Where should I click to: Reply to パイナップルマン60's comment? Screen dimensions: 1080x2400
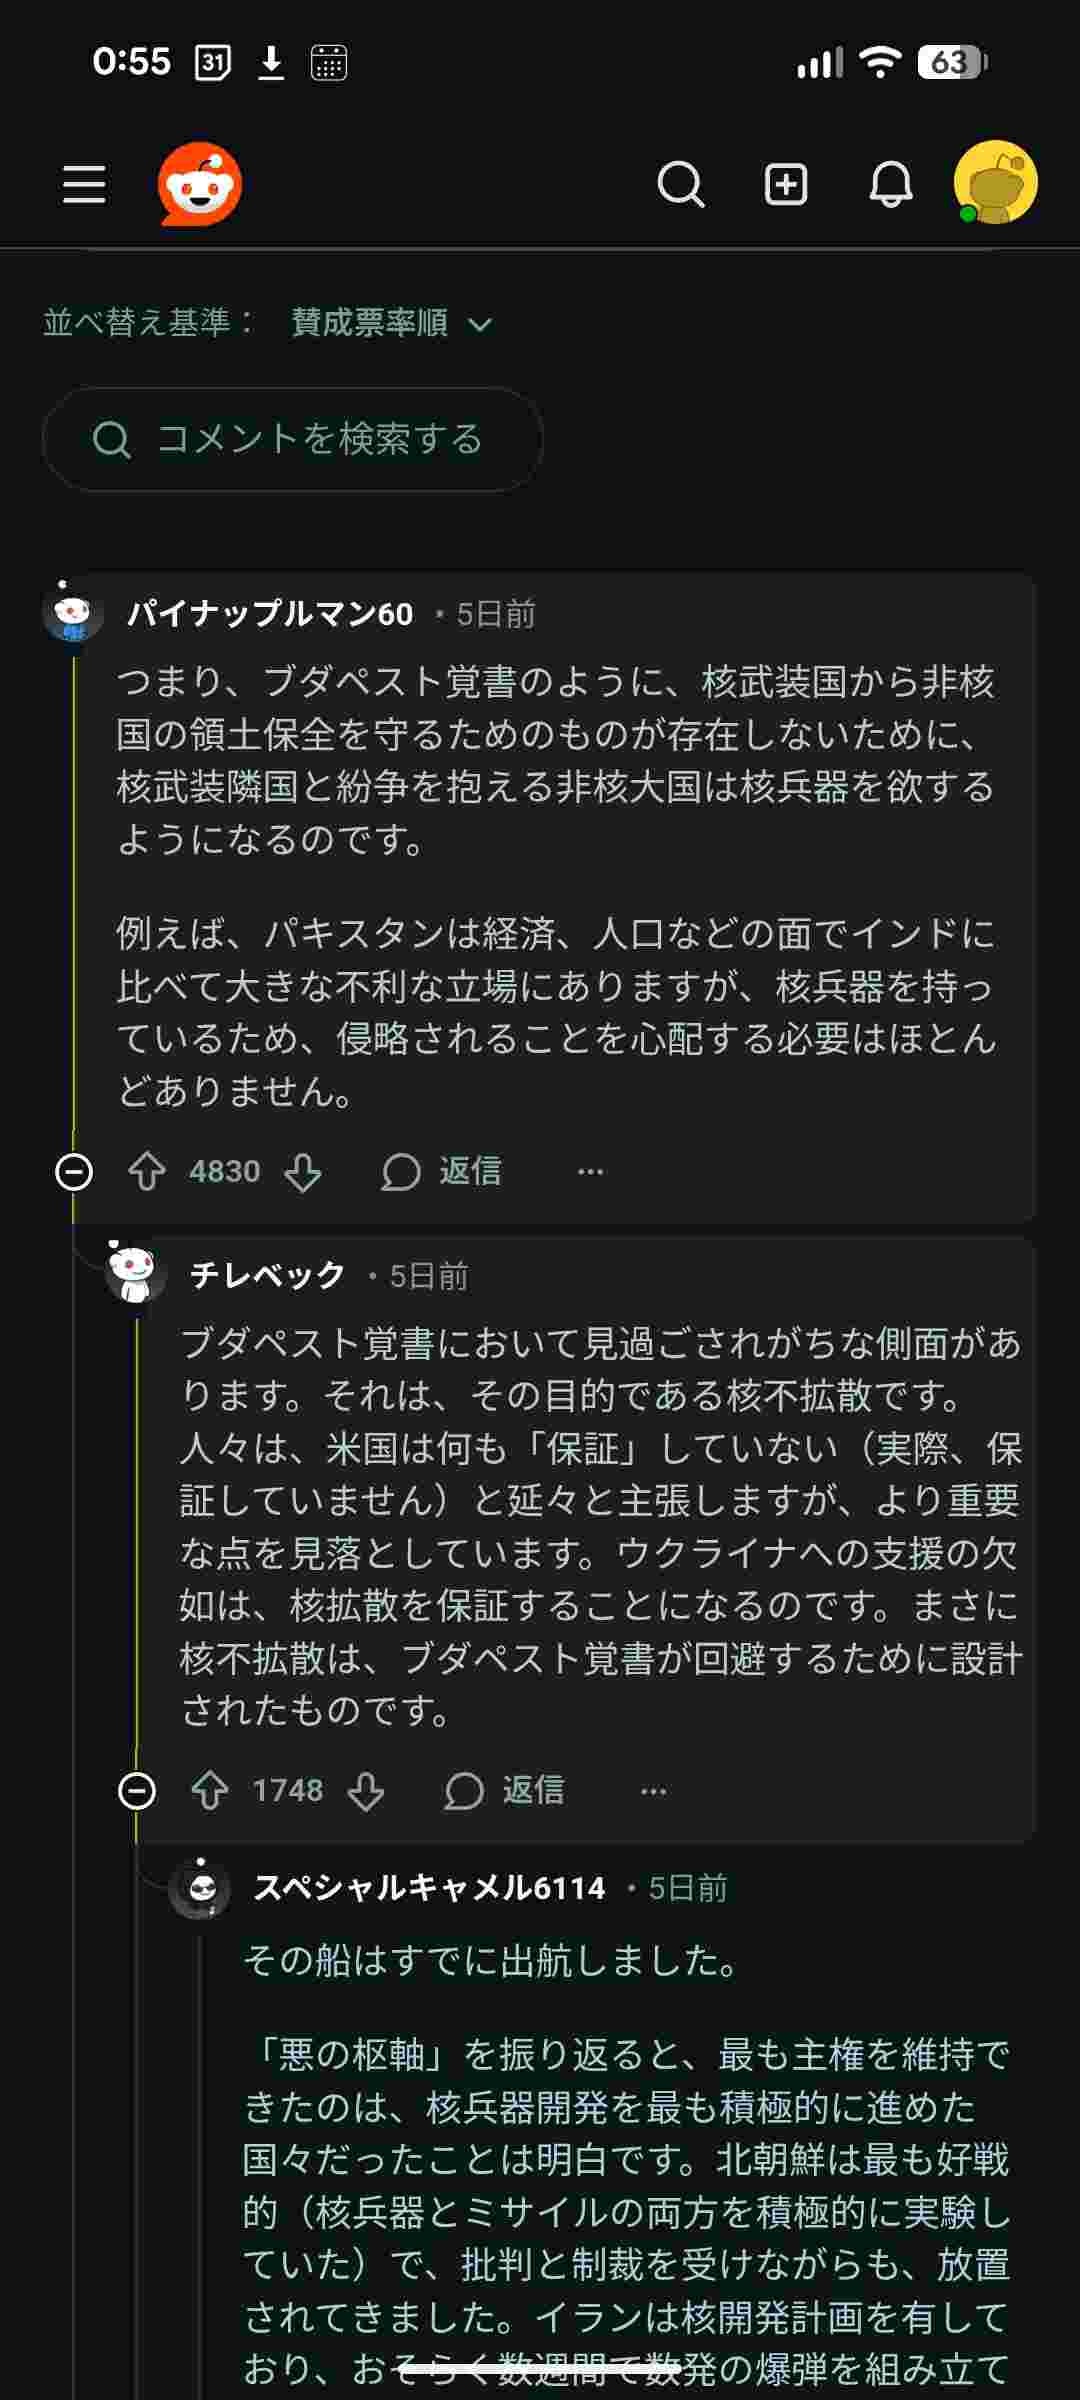(x=442, y=1171)
